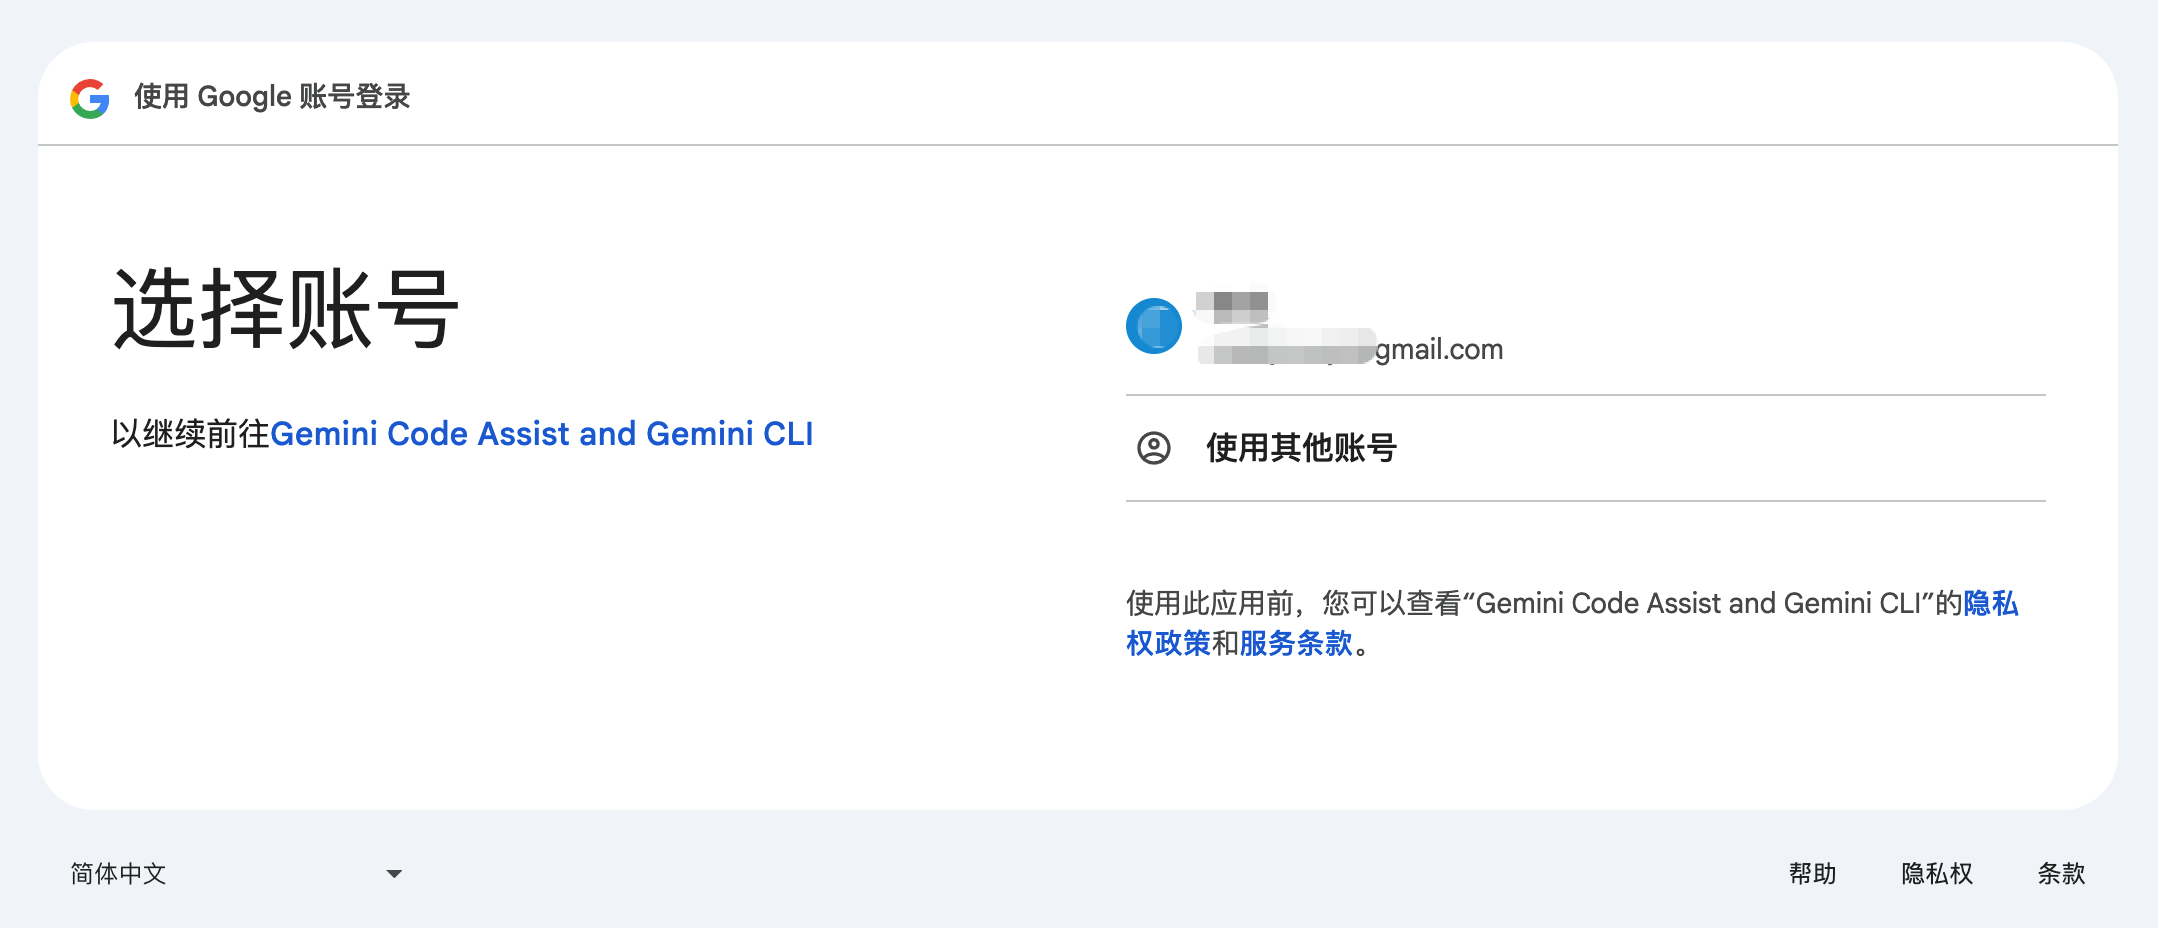Click the blue account avatar icon
The image size is (2158, 928).
pyautogui.click(x=1152, y=326)
